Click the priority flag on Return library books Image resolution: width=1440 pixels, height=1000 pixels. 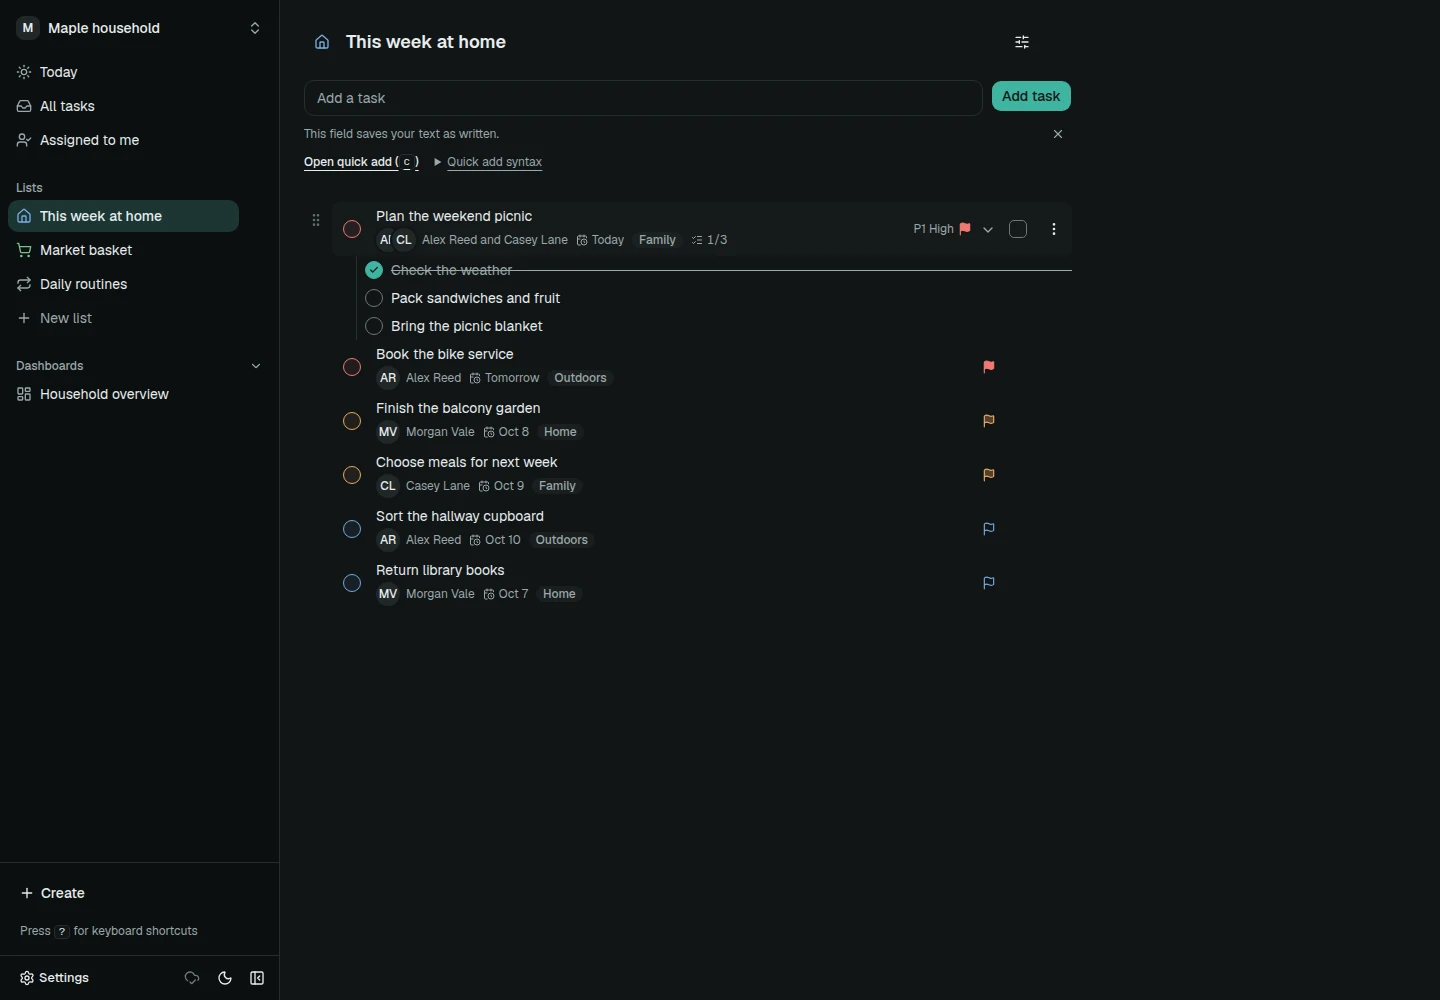[990, 583]
